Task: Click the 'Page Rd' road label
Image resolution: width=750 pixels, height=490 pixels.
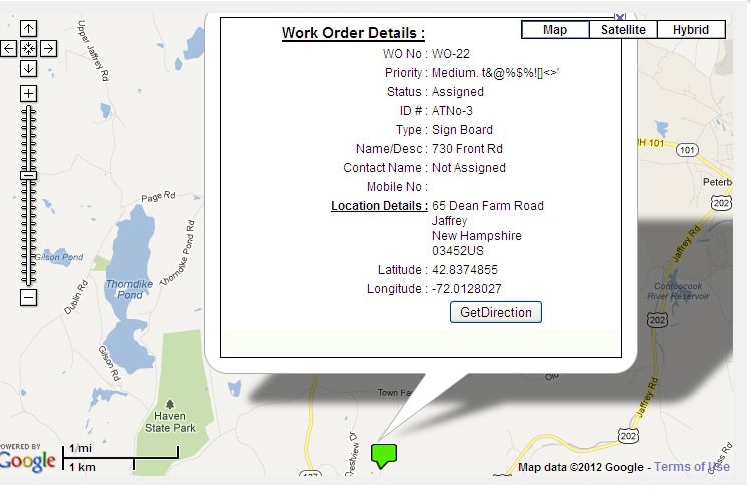Action: [x=158, y=196]
